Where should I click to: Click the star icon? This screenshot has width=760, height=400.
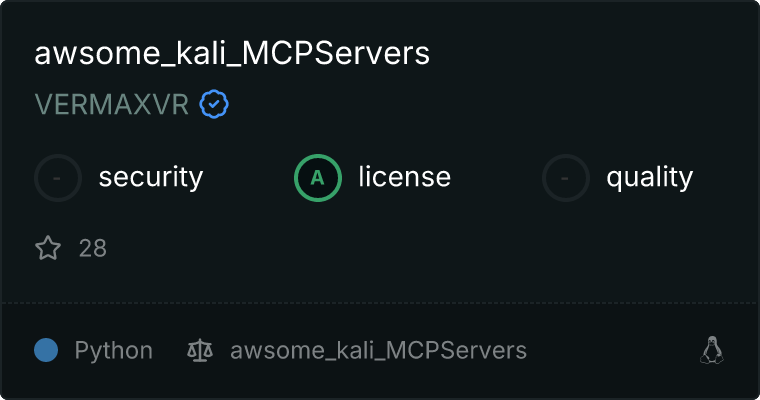[48, 248]
